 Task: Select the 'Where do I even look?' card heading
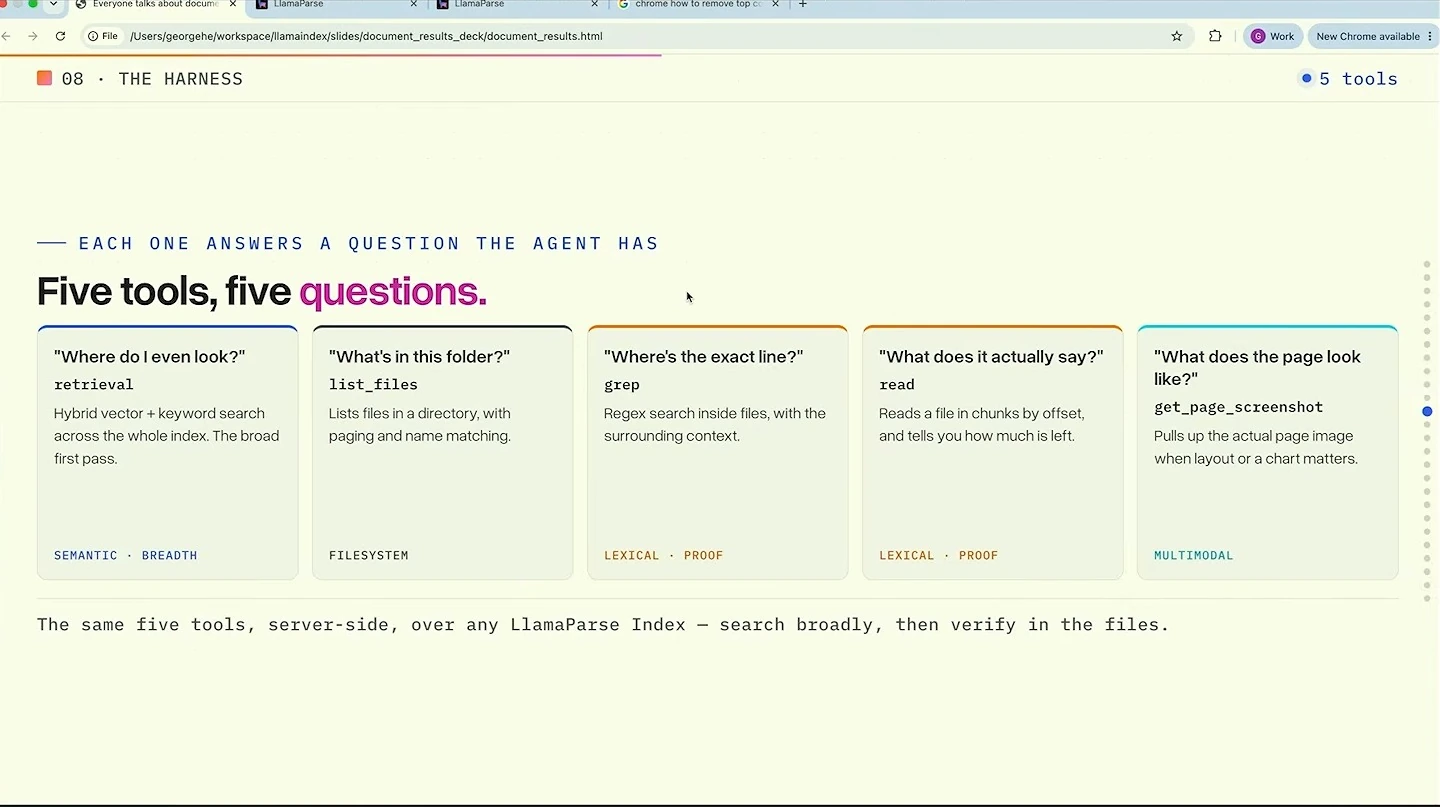[150, 357]
